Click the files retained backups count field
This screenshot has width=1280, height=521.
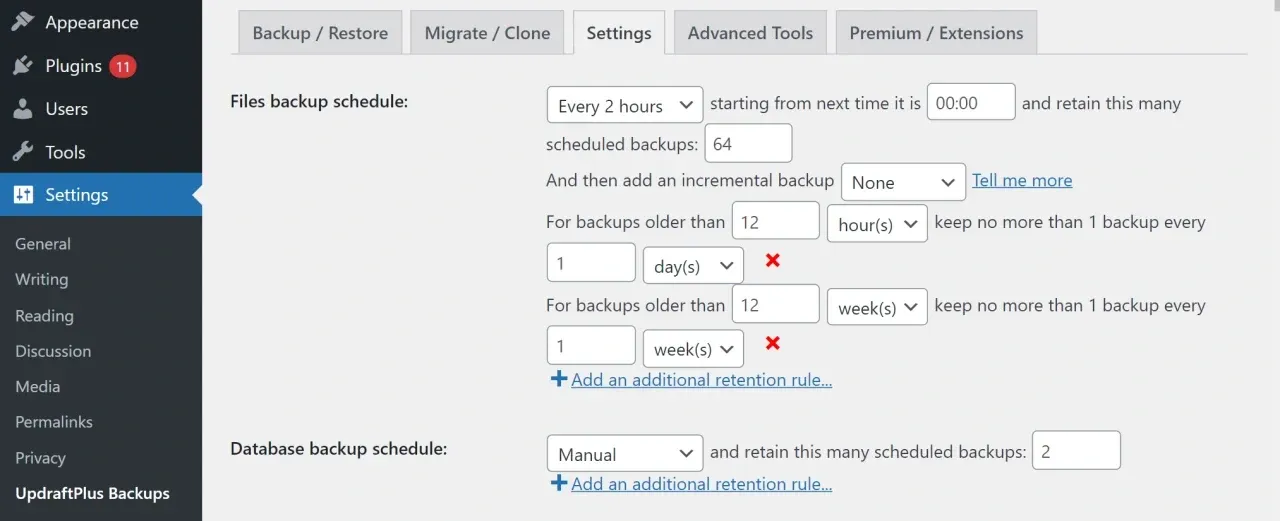748,144
